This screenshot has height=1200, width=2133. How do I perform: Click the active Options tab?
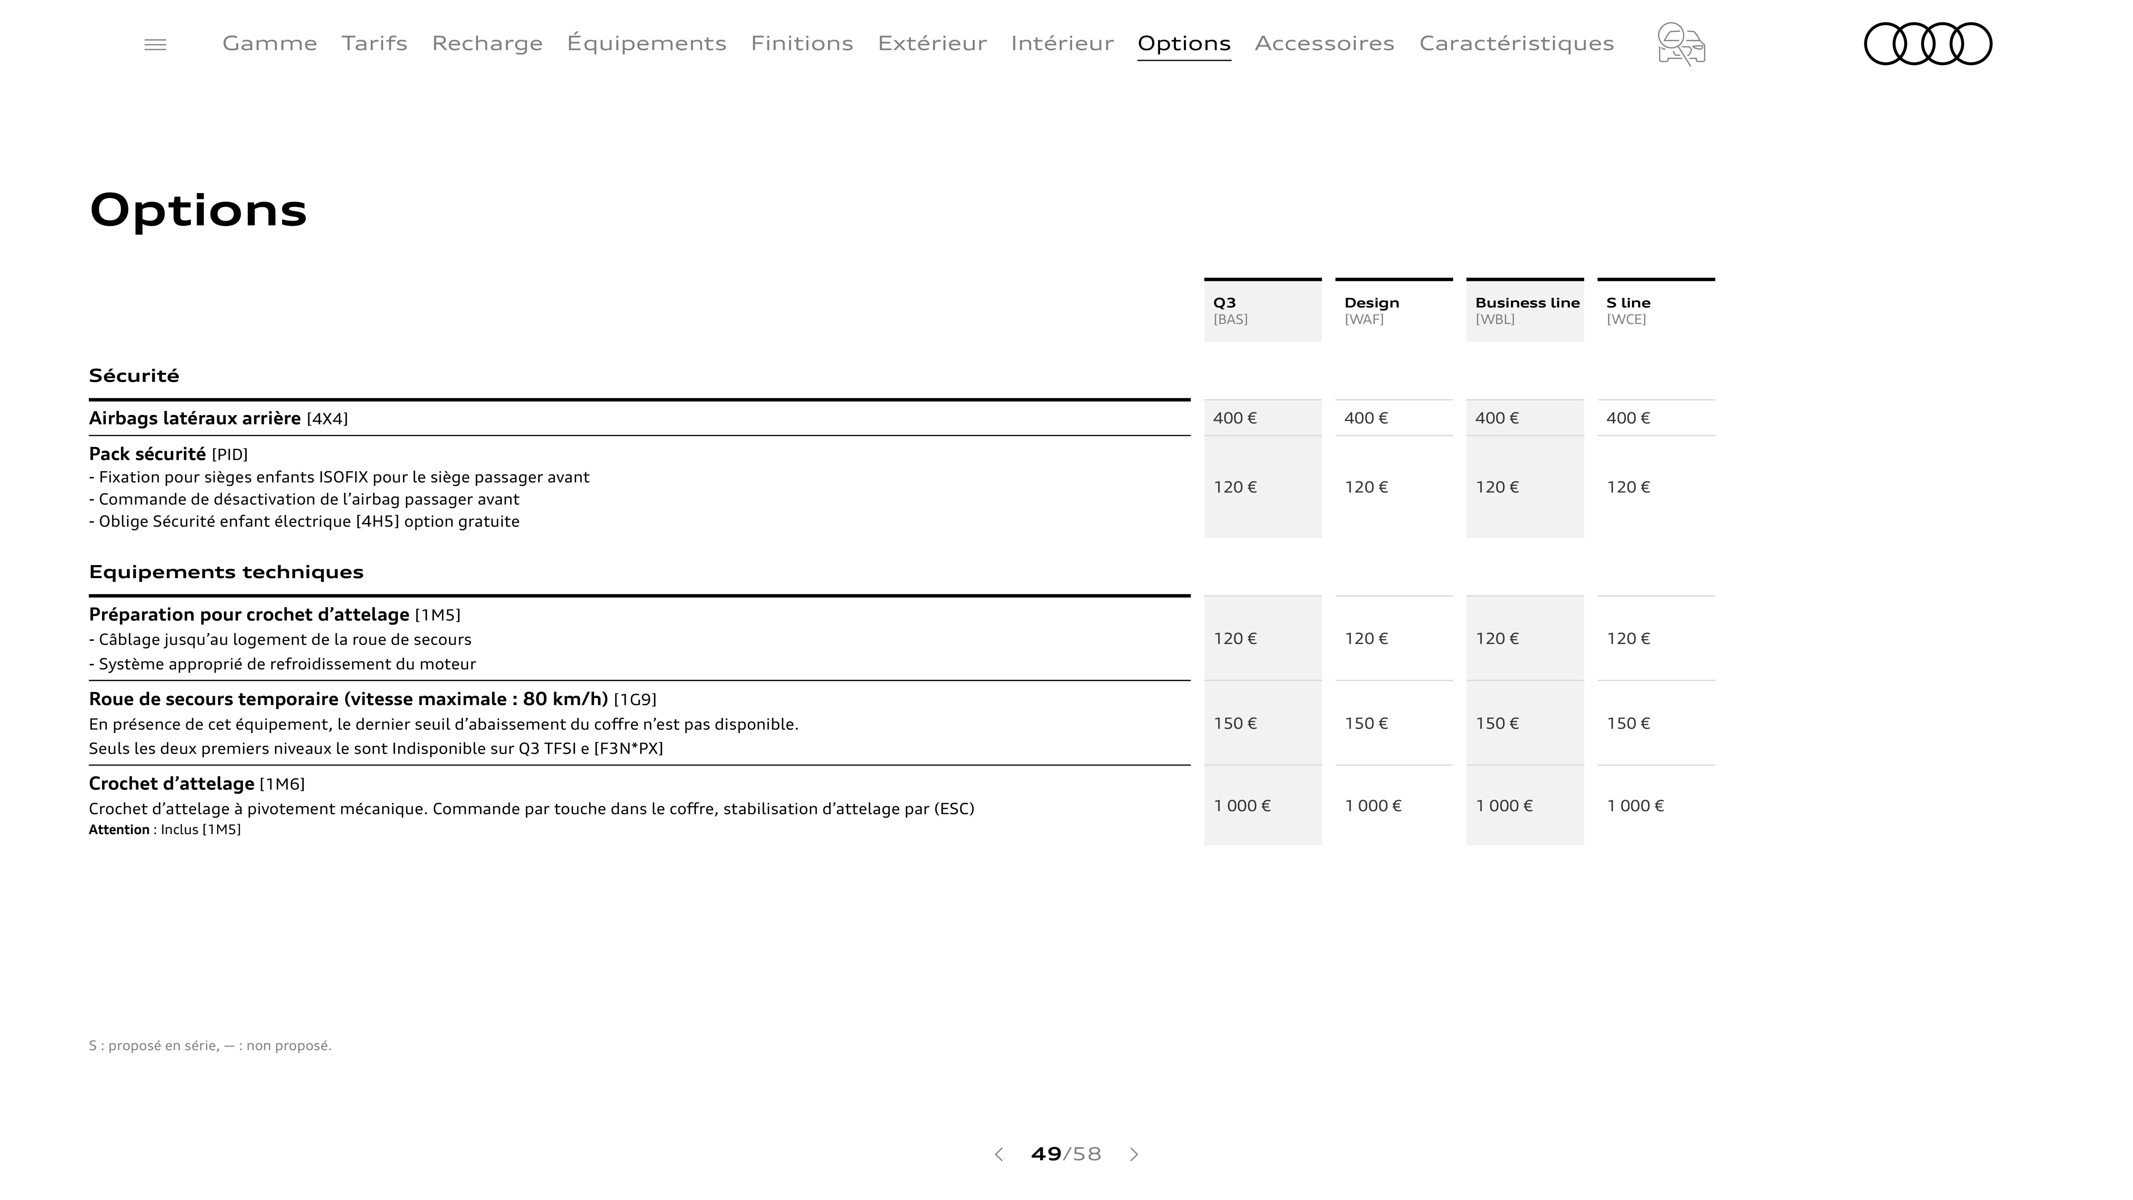point(1184,43)
